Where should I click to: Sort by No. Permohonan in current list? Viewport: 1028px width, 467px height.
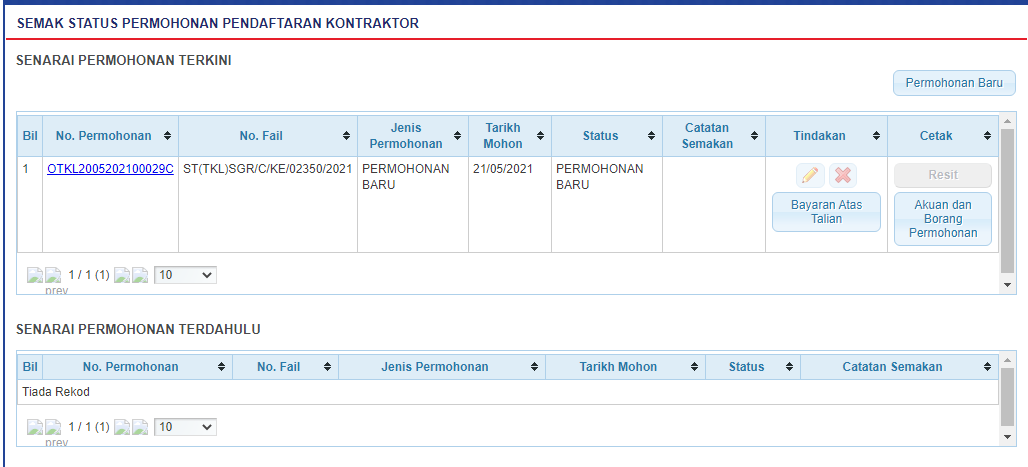[x=110, y=136]
